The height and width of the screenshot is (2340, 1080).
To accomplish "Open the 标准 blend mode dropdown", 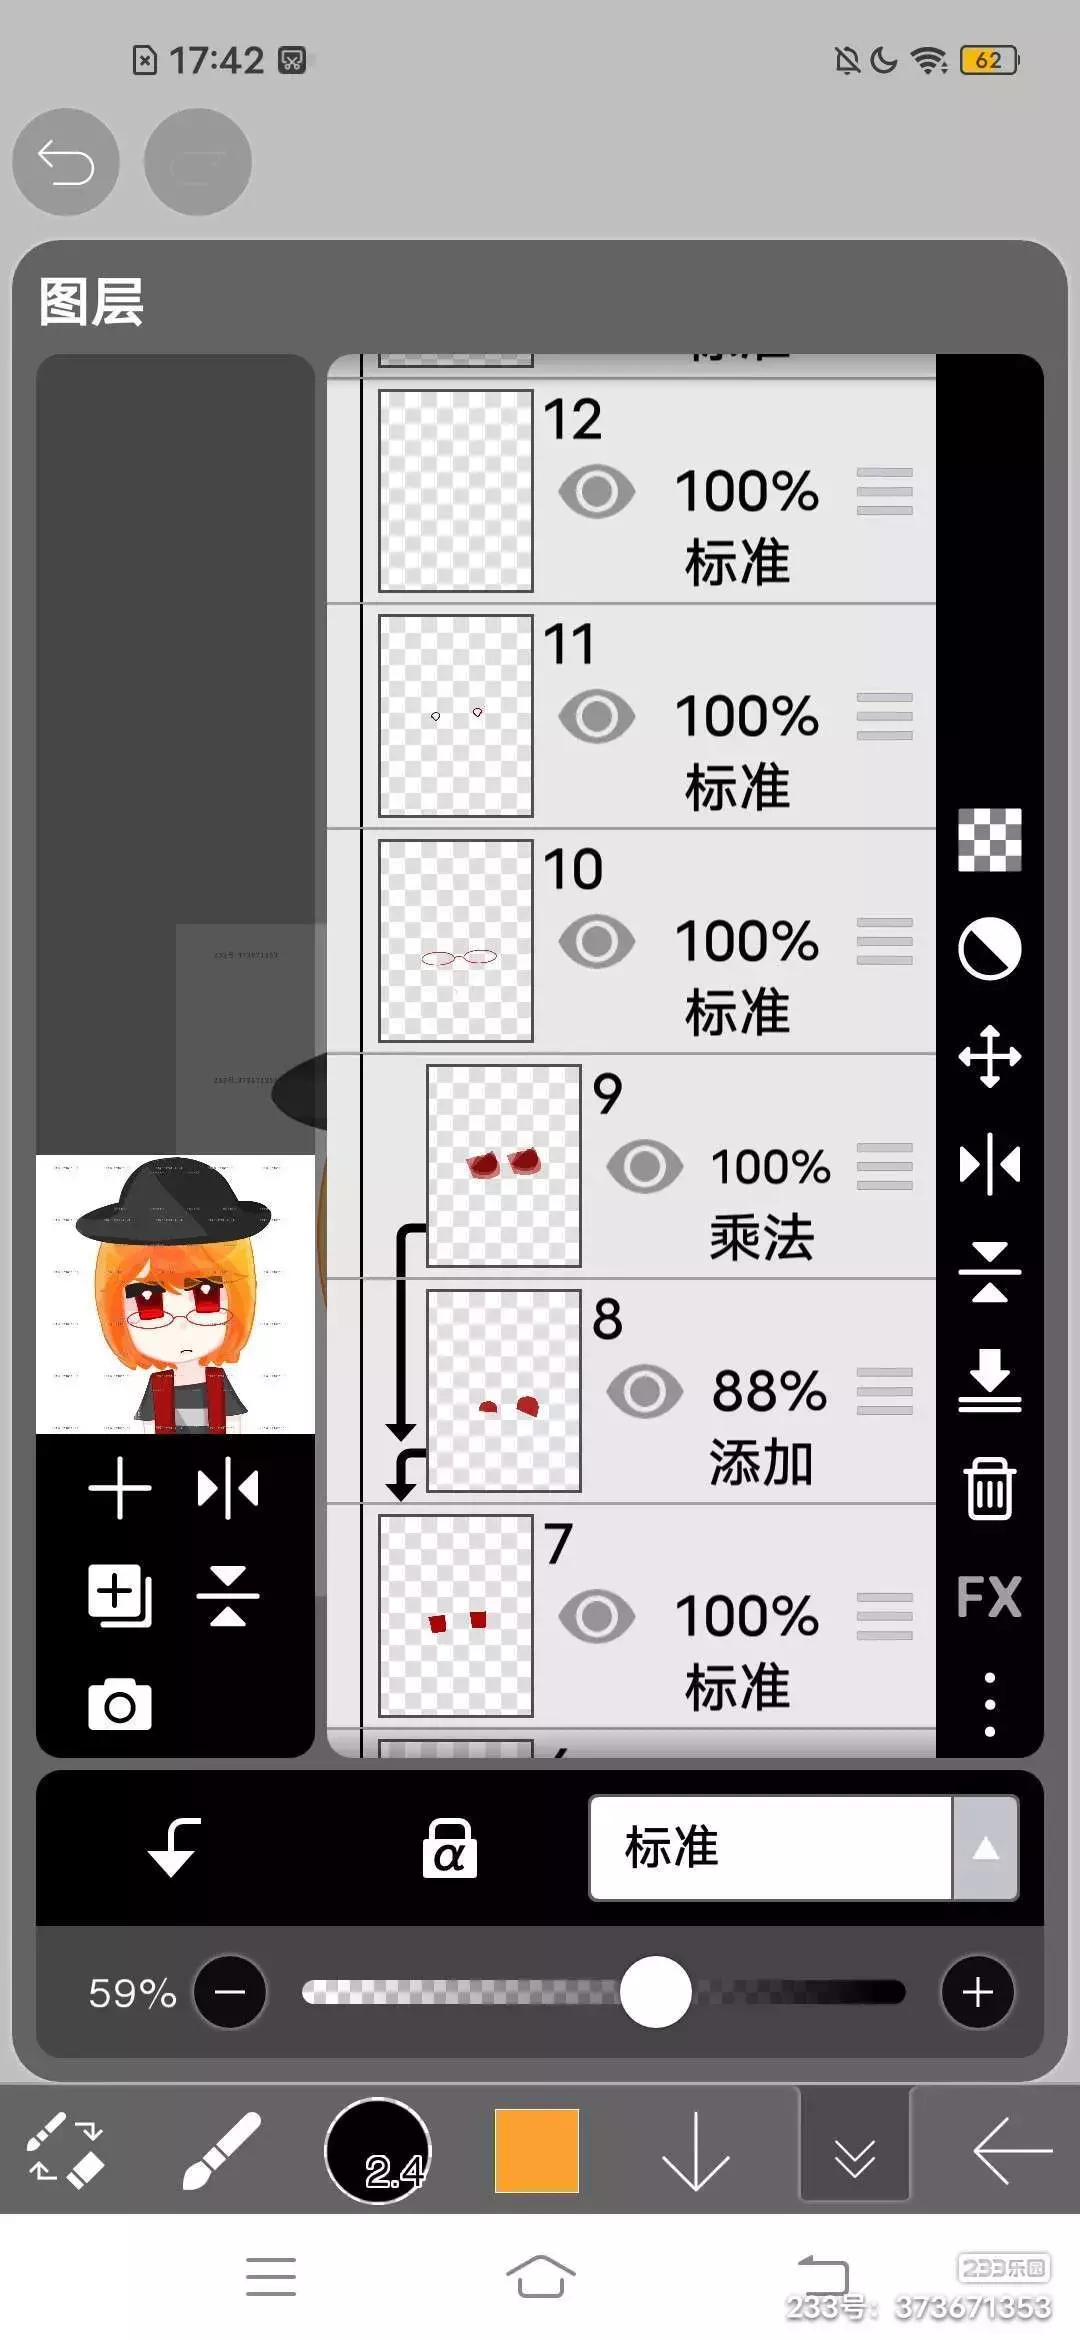I will (770, 1848).
